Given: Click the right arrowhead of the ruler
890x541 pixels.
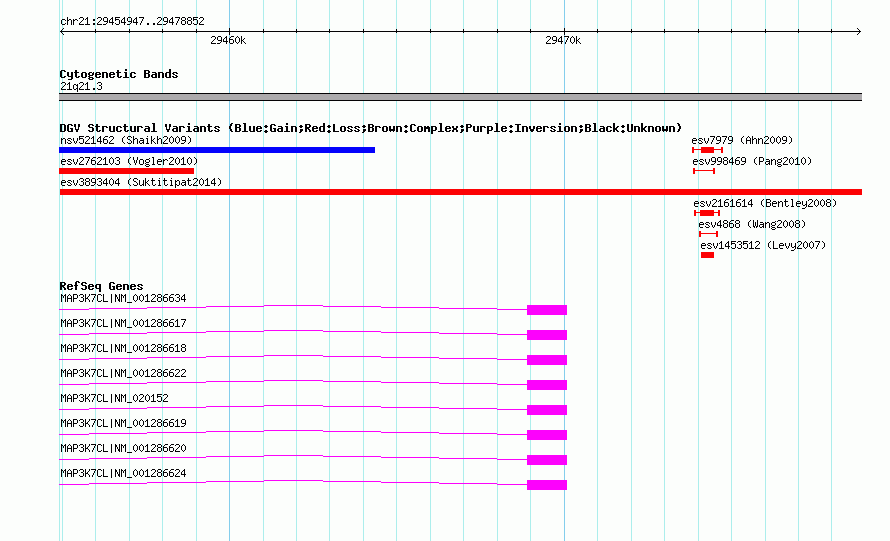Looking at the screenshot, I should (859, 31).
